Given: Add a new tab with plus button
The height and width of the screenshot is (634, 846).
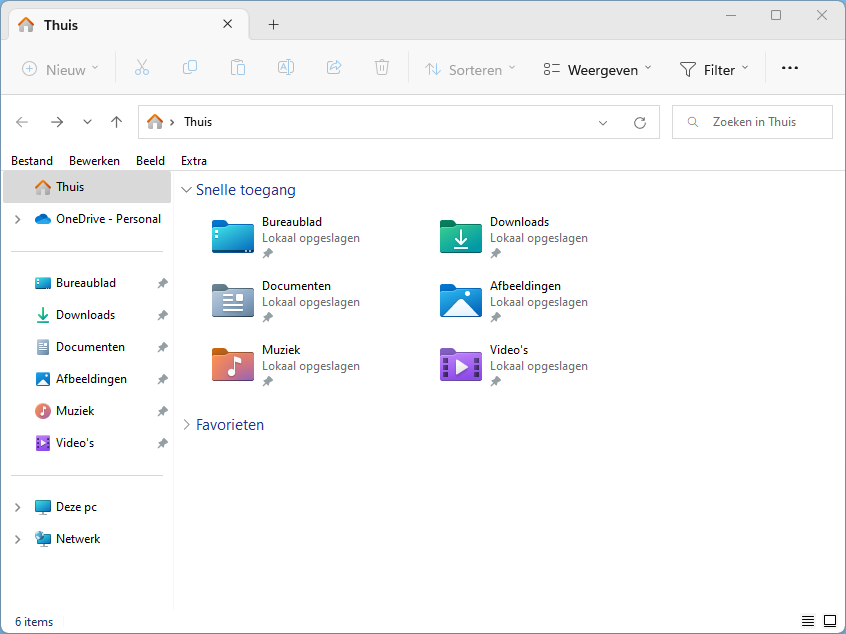Looking at the screenshot, I should pos(273,24).
